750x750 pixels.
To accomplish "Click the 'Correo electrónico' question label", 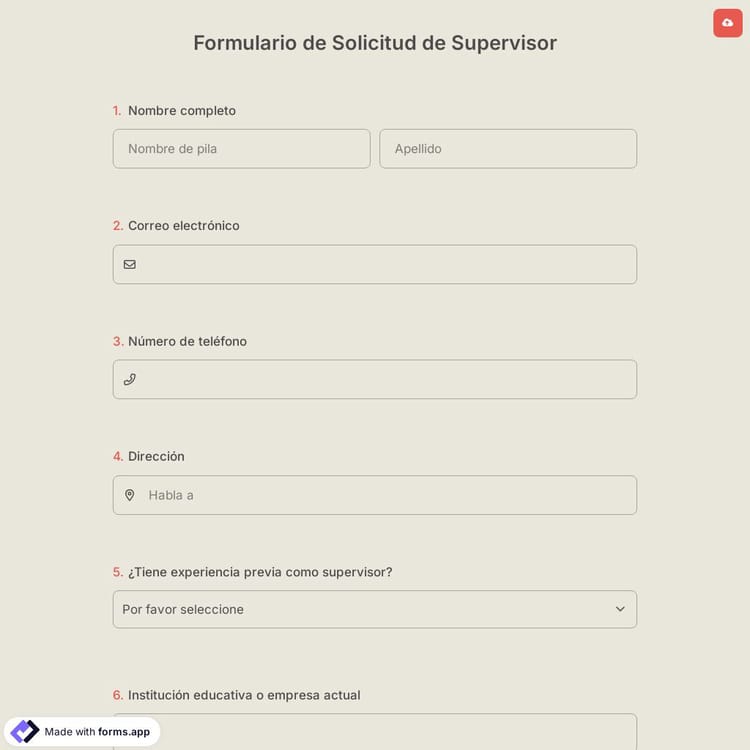I will coord(184,226).
